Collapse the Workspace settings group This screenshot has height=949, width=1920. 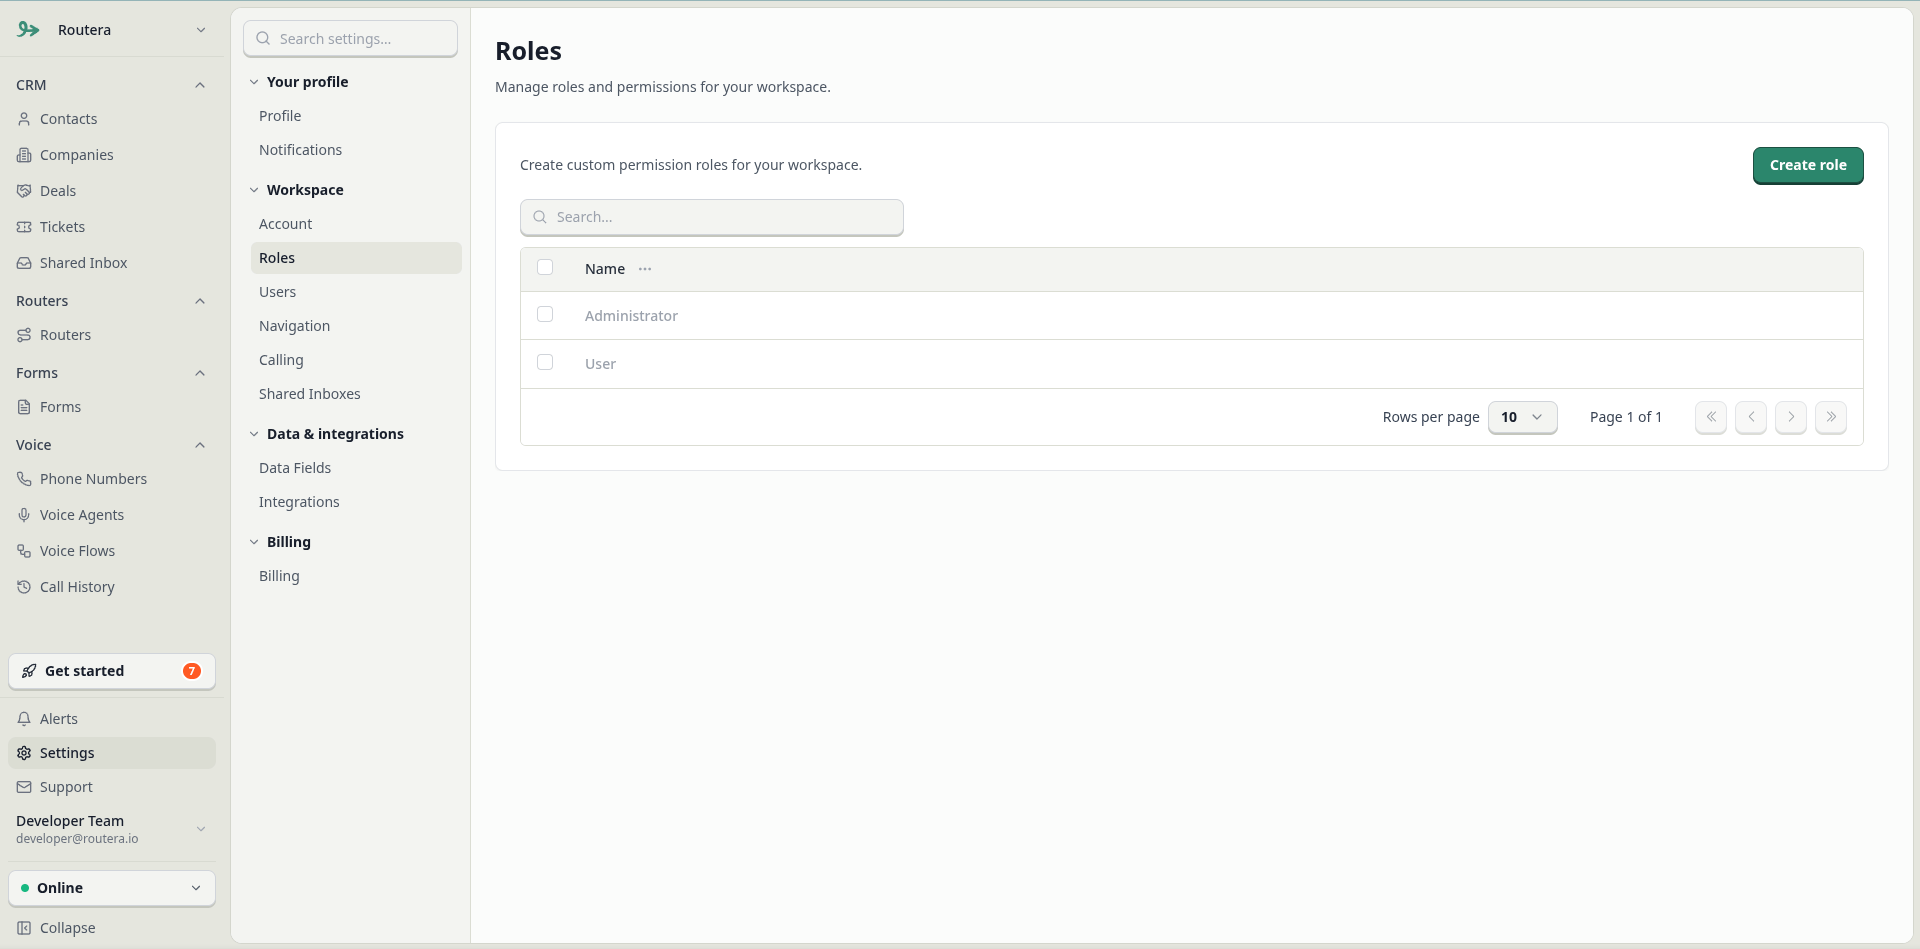pos(254,190)
